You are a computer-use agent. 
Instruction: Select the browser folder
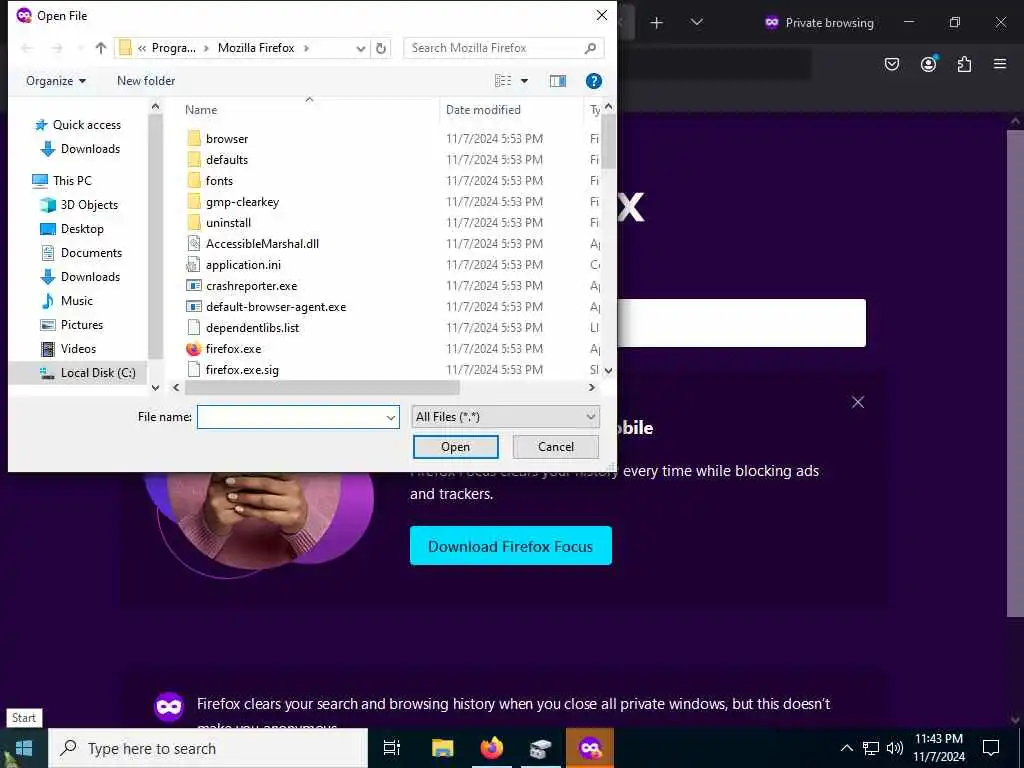click(x=227, y=138)
